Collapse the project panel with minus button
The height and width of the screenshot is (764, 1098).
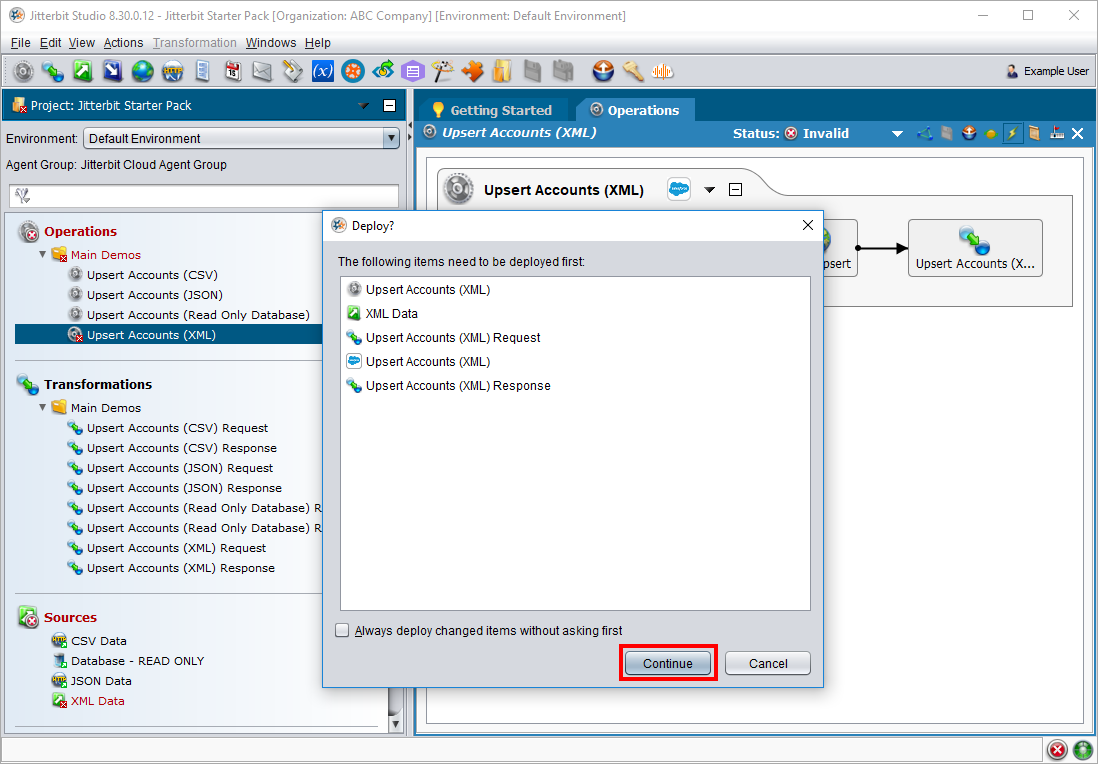(x=390, y=106)
